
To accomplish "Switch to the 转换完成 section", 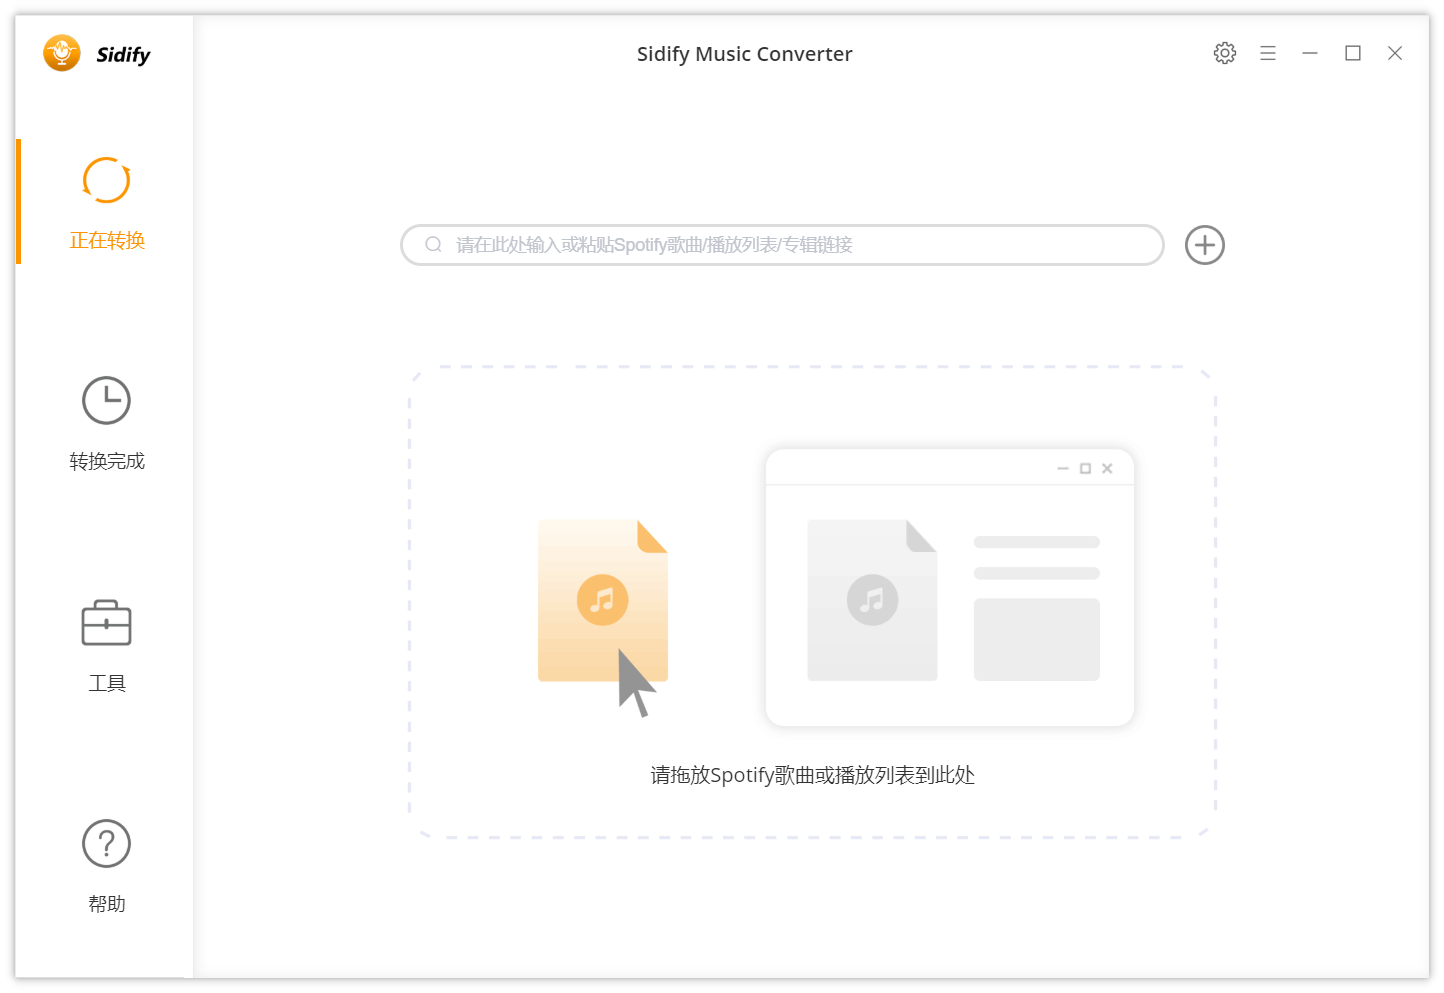I will point(106,460).
